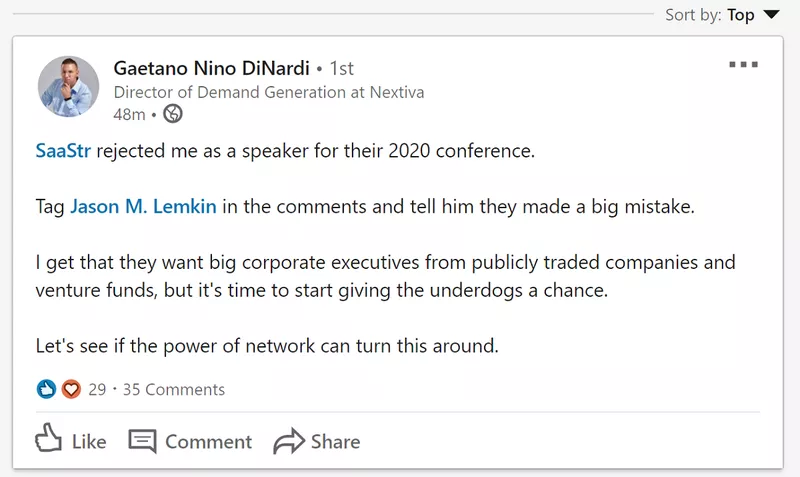Click the Like button label

click(x=89, y=441)
